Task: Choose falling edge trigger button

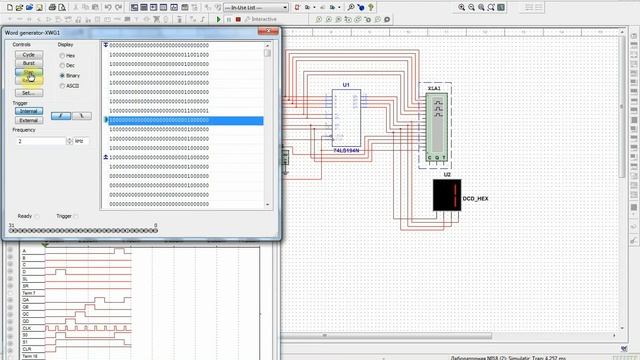Action: coord(82,116)
